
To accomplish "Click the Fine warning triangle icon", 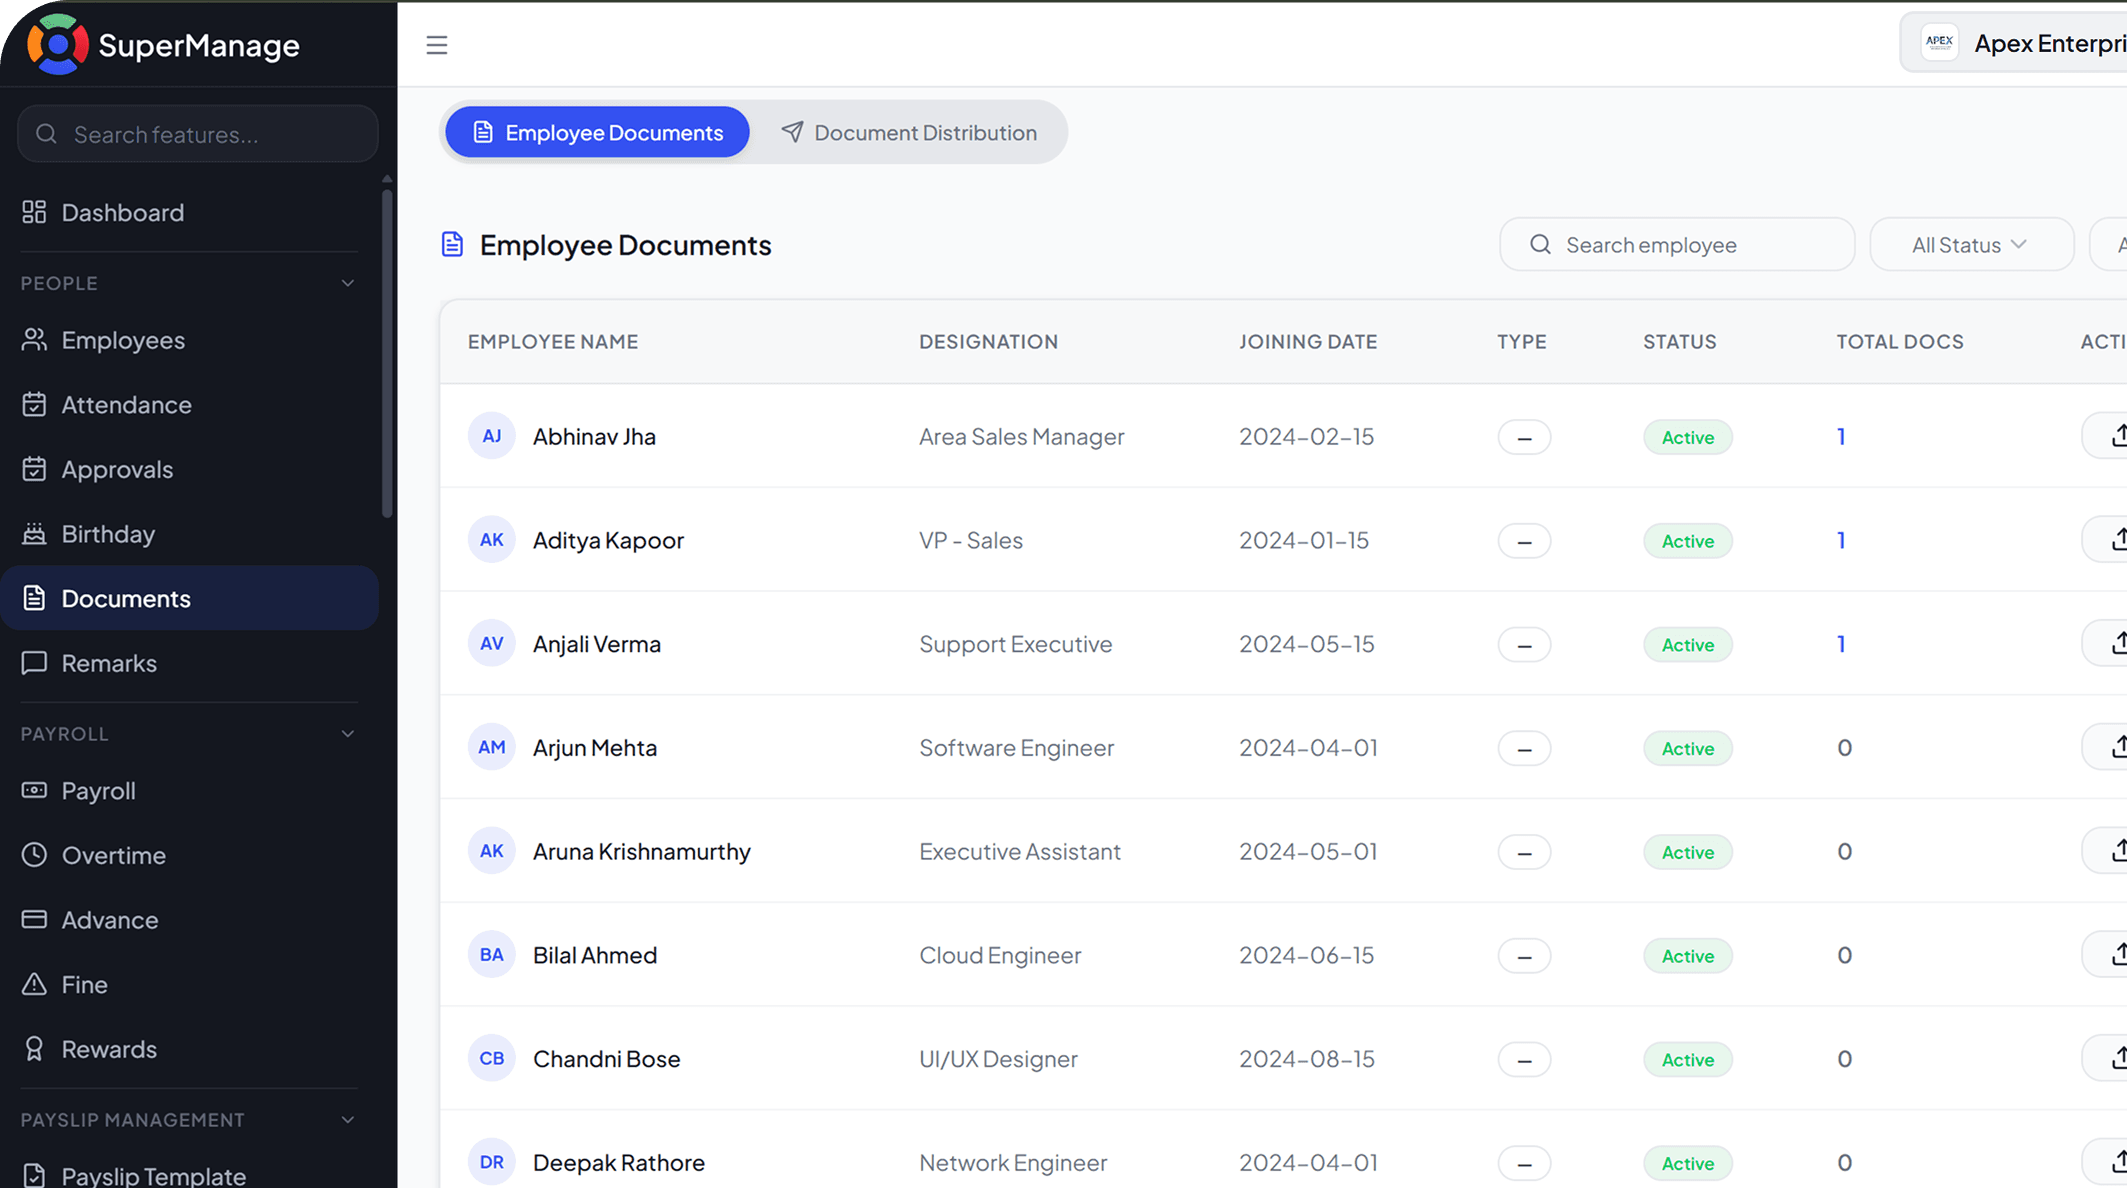I will click(34, 984).
